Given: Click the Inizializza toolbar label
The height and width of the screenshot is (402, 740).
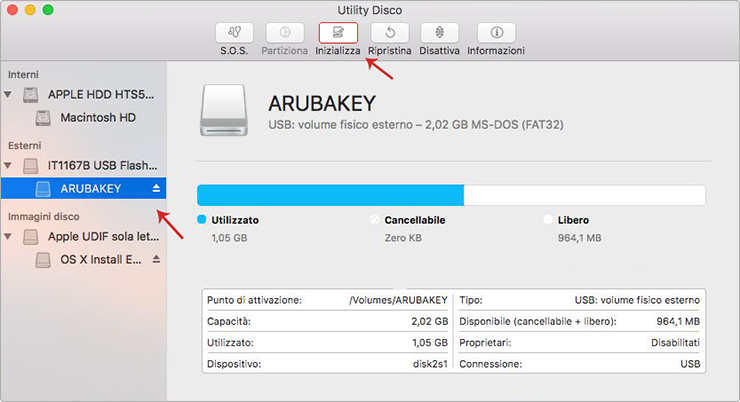Looking at the screenshot, I should [338, 50].
